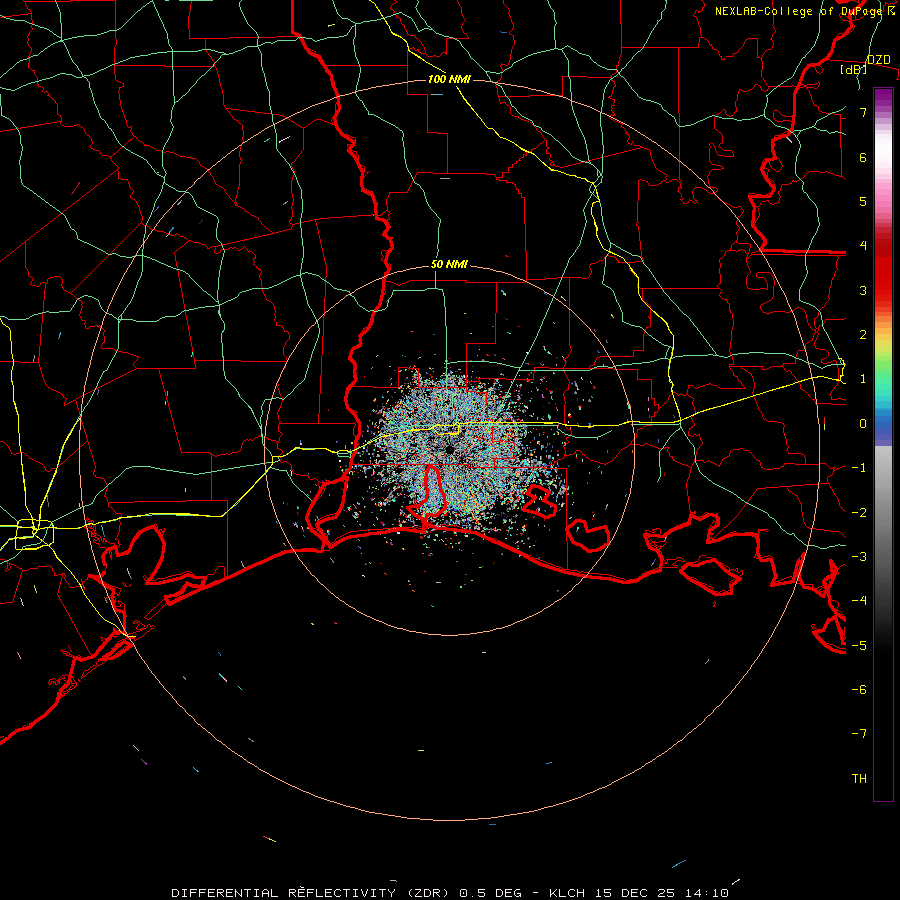
Task: Click the 100 NMI range ring label
Action: click(x=449, y=79)
